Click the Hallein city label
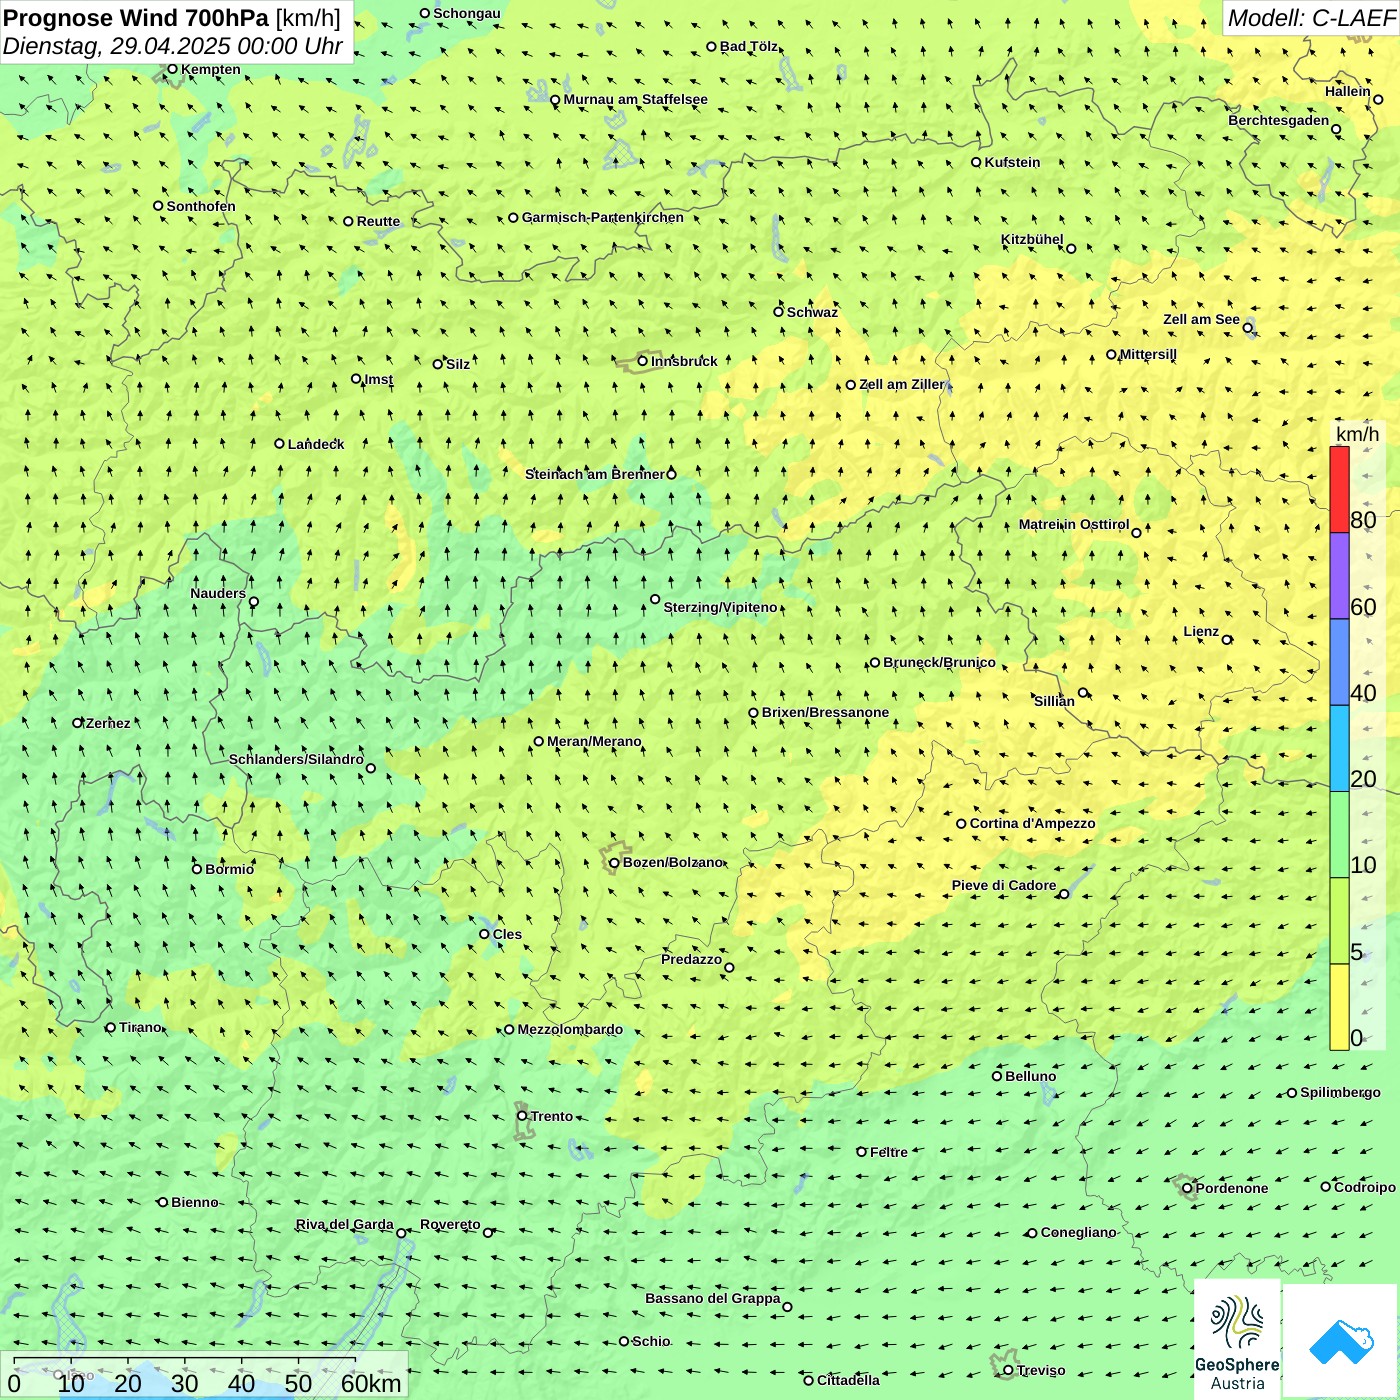This screenshot has height=1400, width=1400. (1348, 91)
